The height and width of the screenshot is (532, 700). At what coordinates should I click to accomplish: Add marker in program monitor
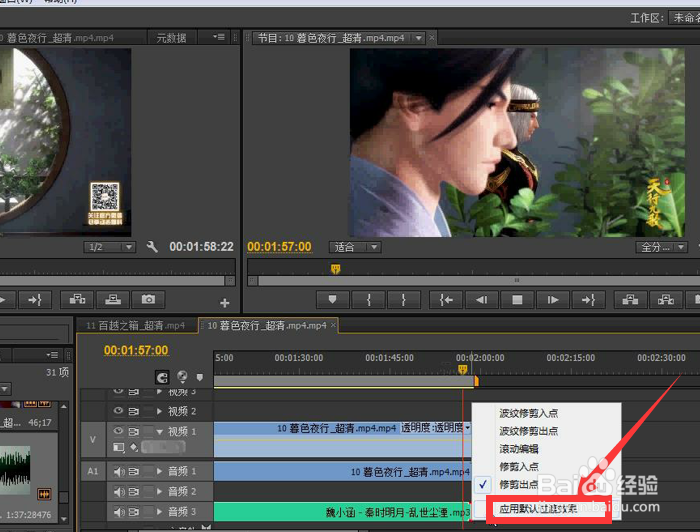(333, 300)
